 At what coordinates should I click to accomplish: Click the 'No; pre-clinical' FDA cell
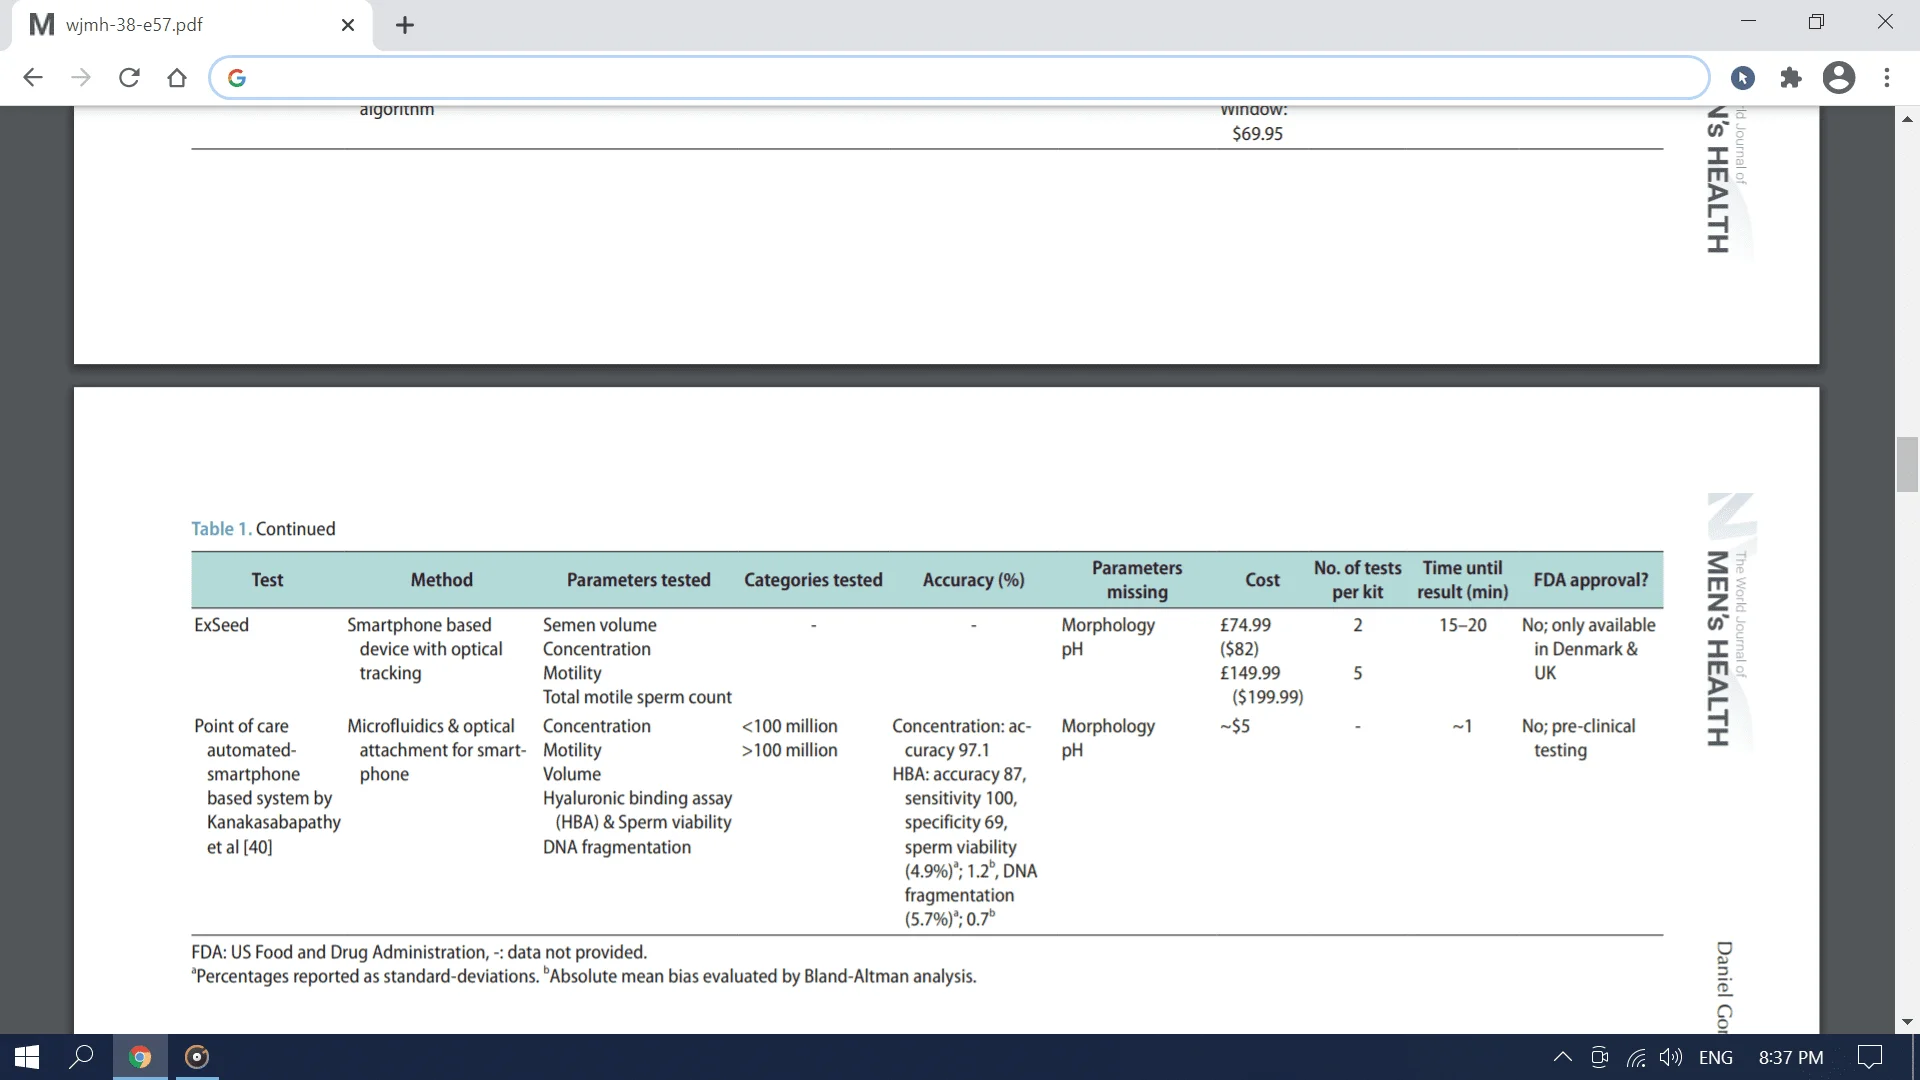click(1578, 726)
